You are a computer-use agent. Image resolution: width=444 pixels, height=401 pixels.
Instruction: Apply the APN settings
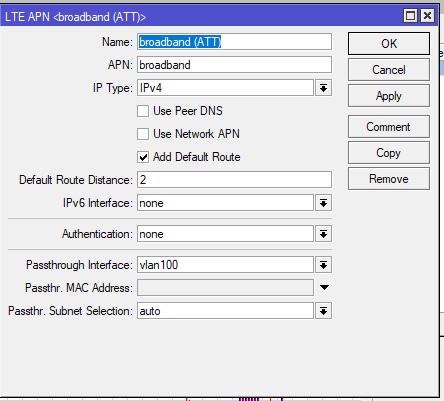click(x=389, y=96)
